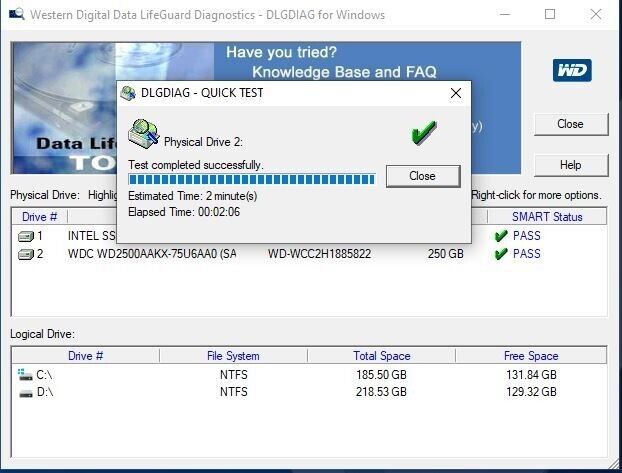The height and width of the screenshot is (473, 622).
Task: Click 131.84 GB free space value
Action: (531, 375)
